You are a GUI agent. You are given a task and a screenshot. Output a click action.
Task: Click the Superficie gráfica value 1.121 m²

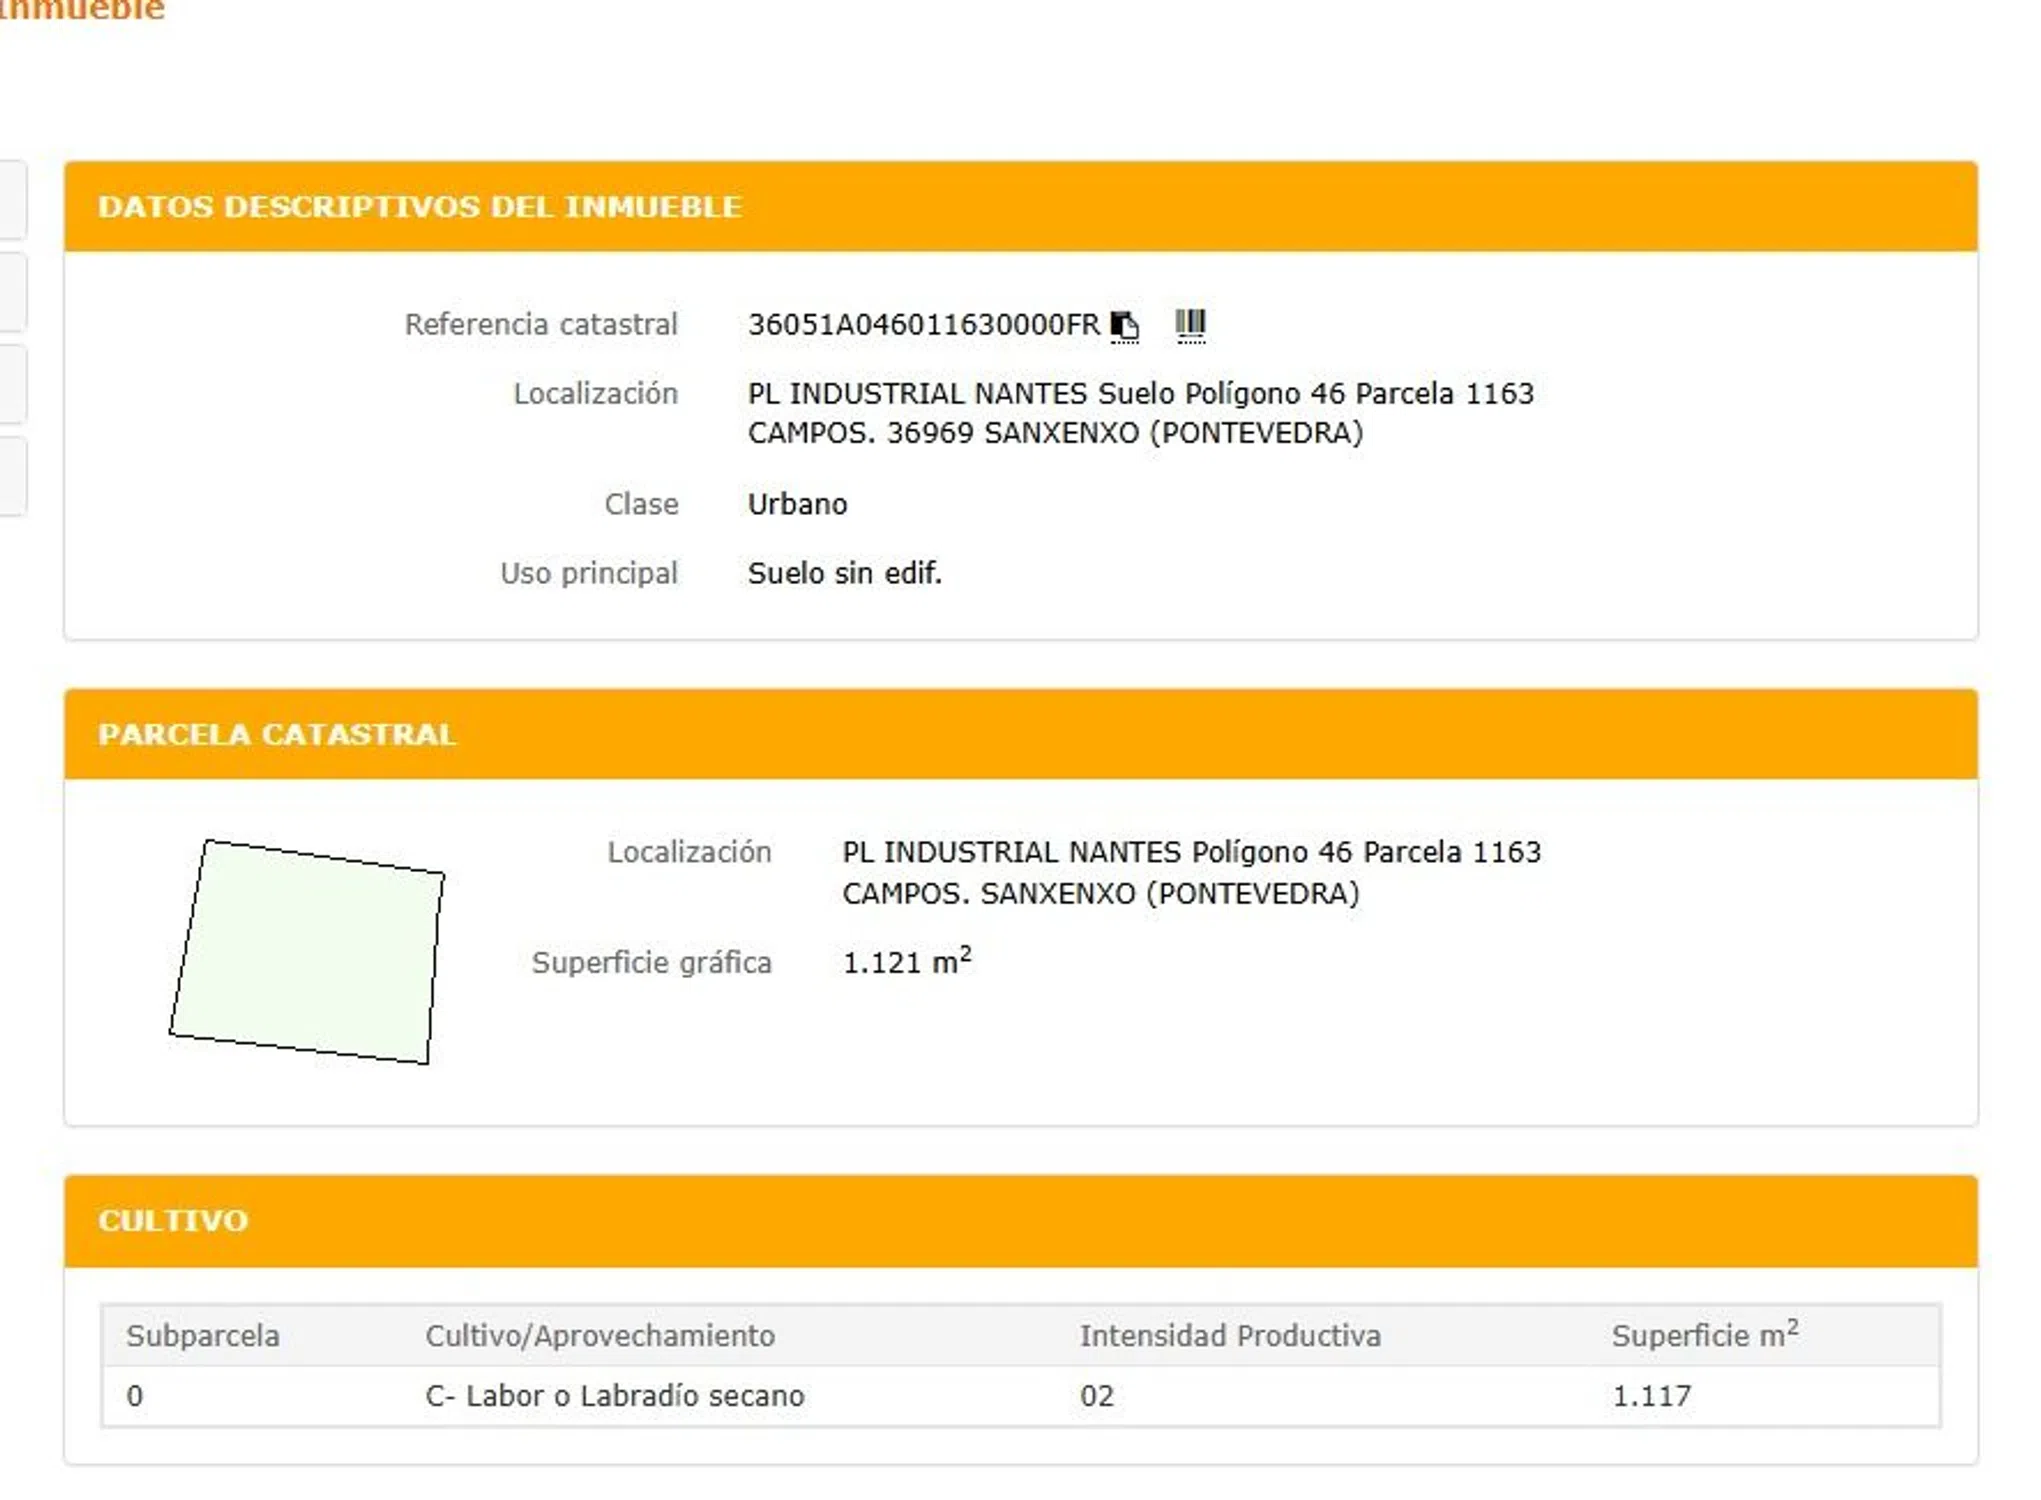coord(905,962)
